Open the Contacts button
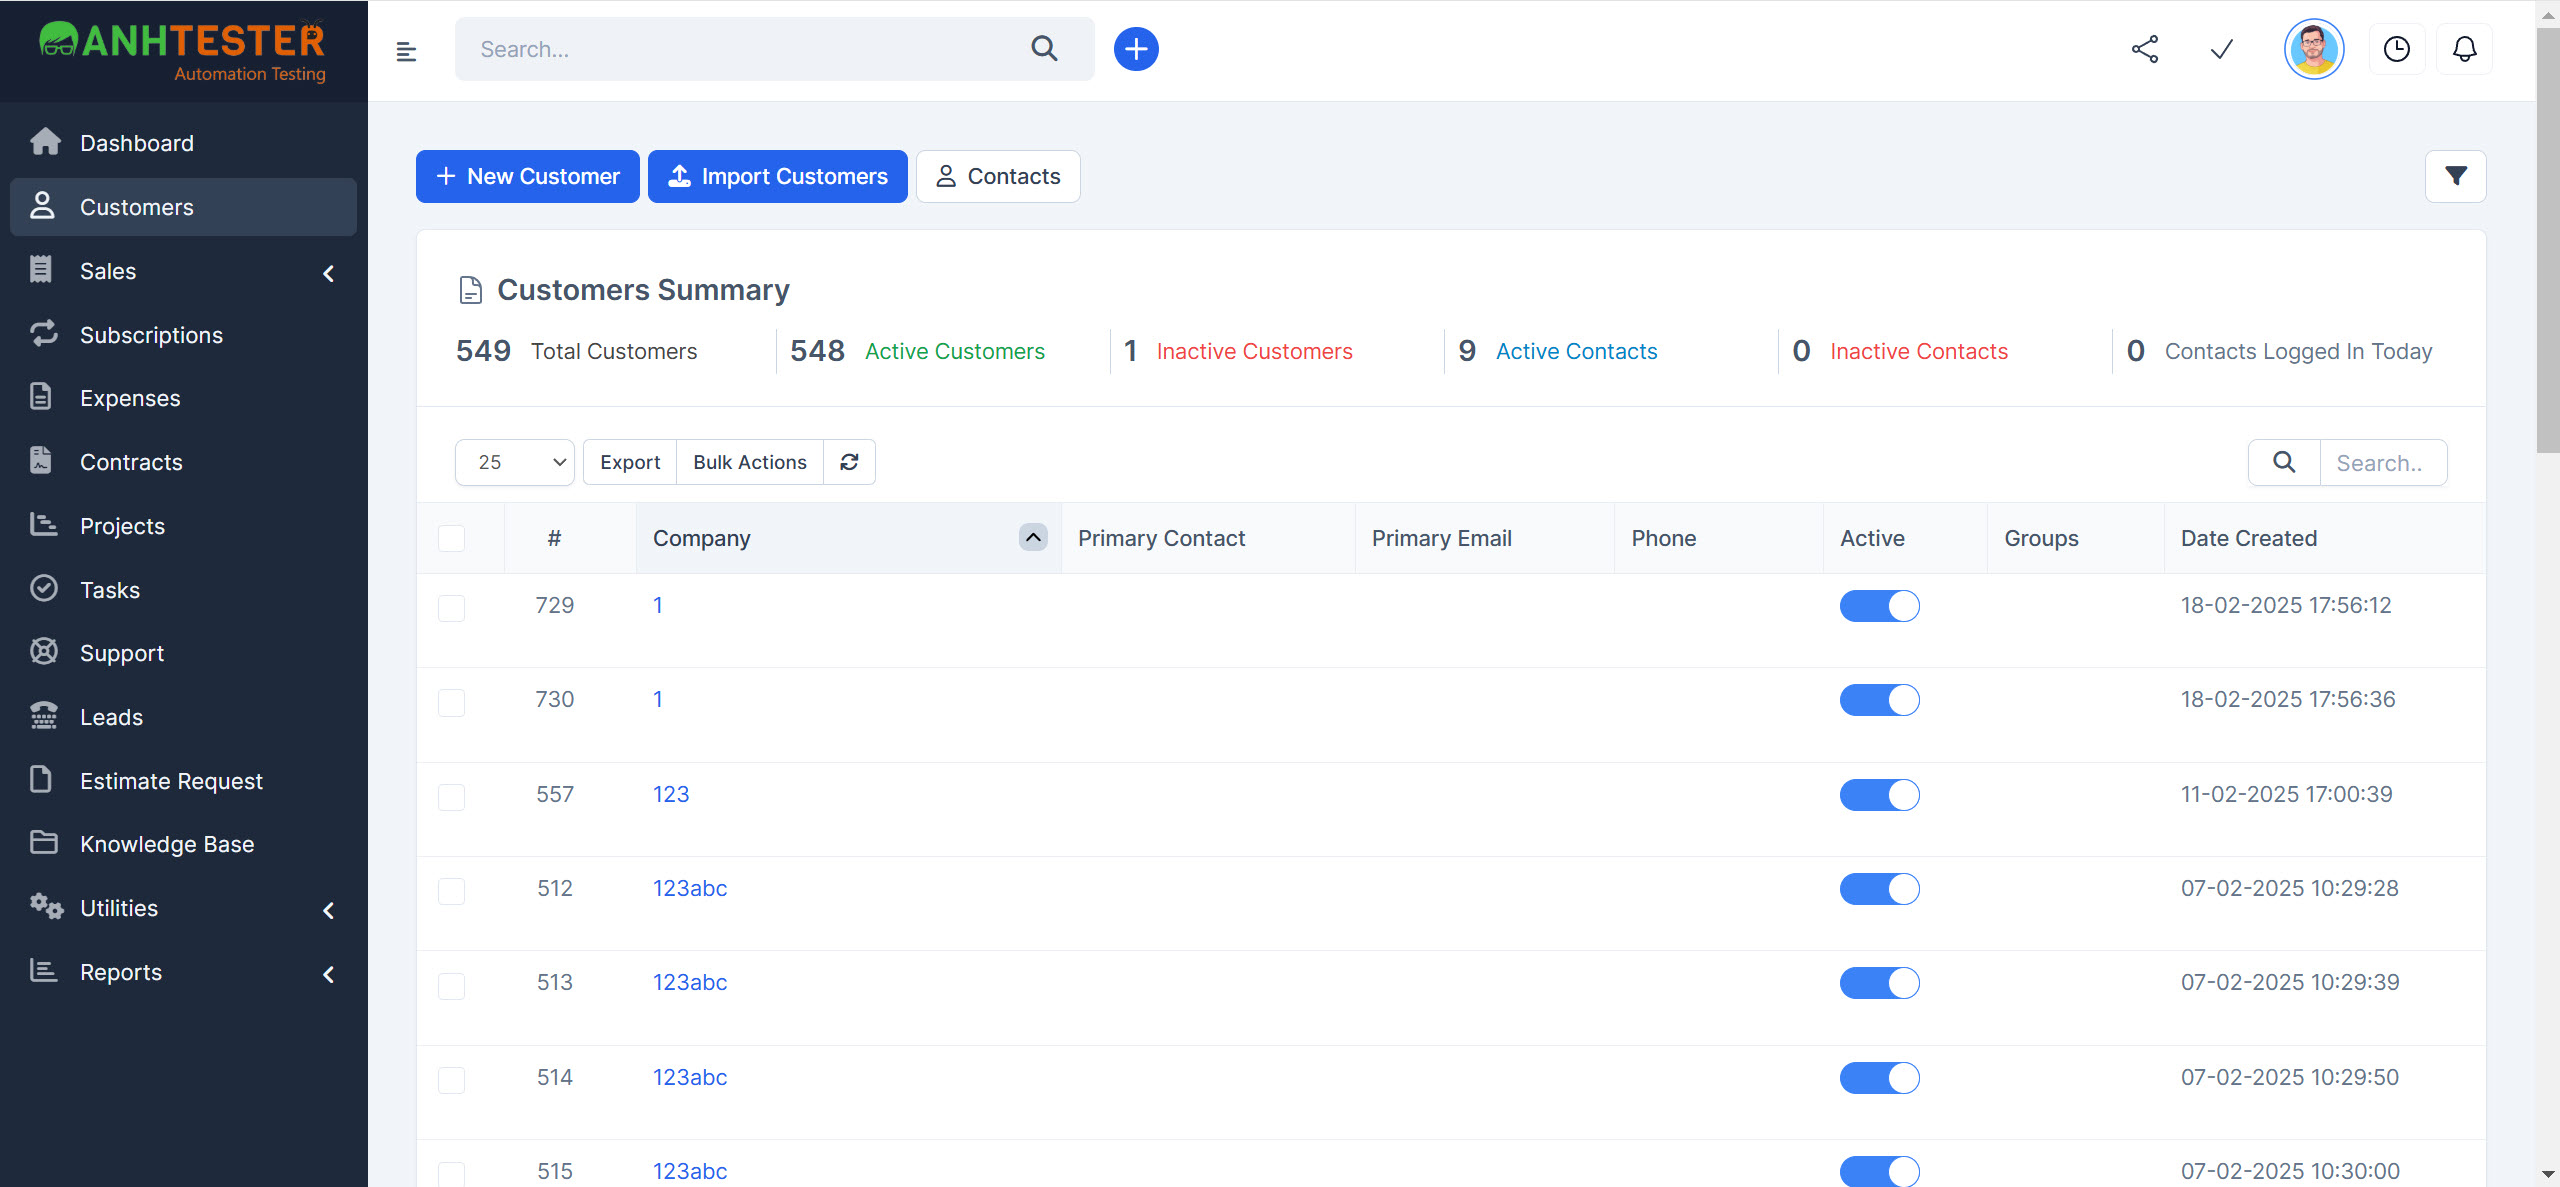The height and width of the screenshot is (1187, 2560). tap(998, 176)
